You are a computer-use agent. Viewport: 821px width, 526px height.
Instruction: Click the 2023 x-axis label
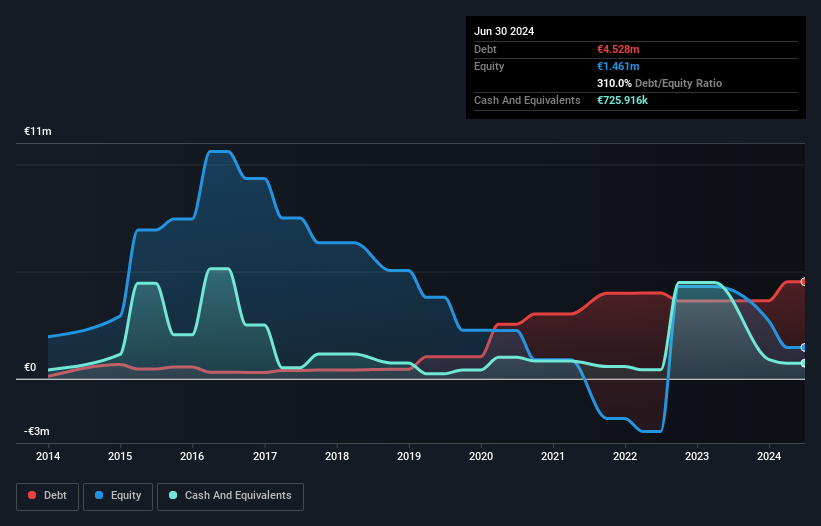click(697, 456)
